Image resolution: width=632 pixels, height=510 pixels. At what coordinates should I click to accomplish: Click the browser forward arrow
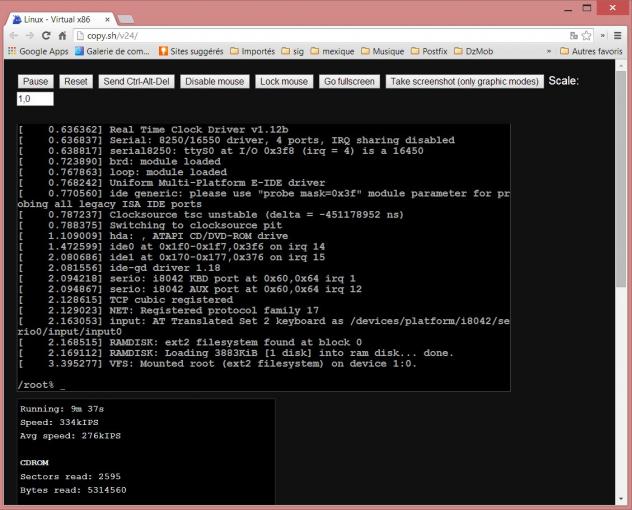click(x=29, y=35)
